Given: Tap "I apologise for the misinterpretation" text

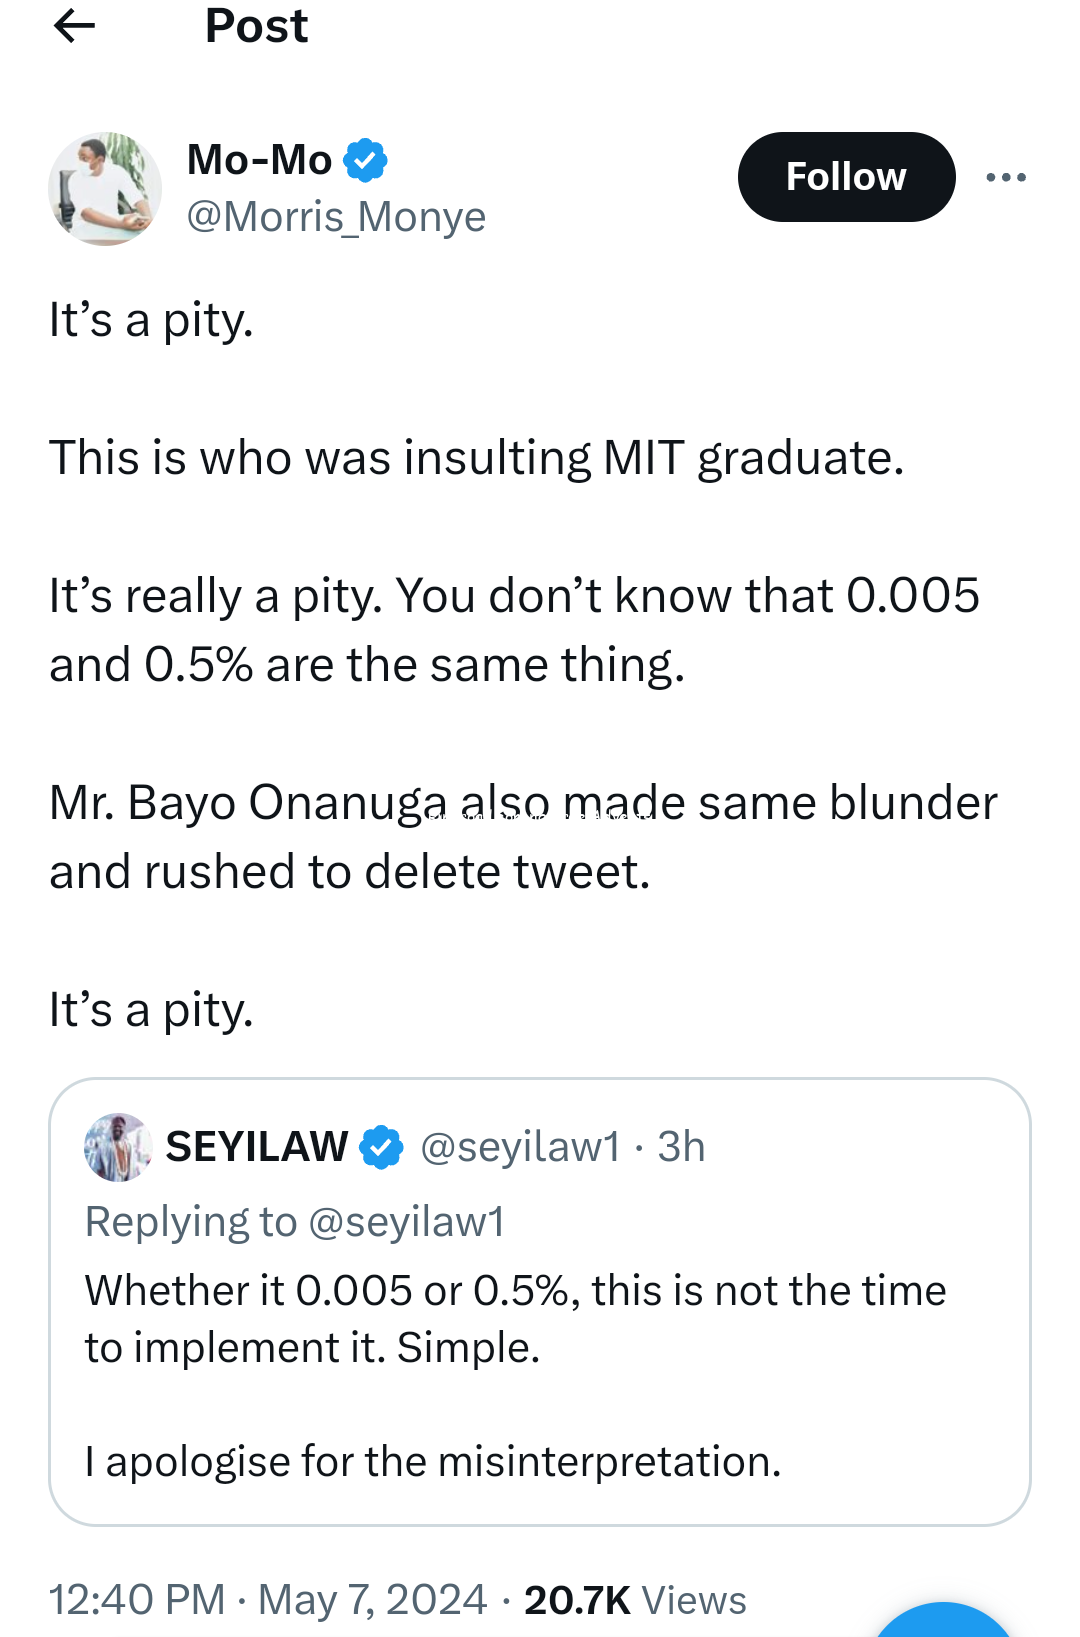Looking at the screenshot, I should click(x=433, y=1462).
